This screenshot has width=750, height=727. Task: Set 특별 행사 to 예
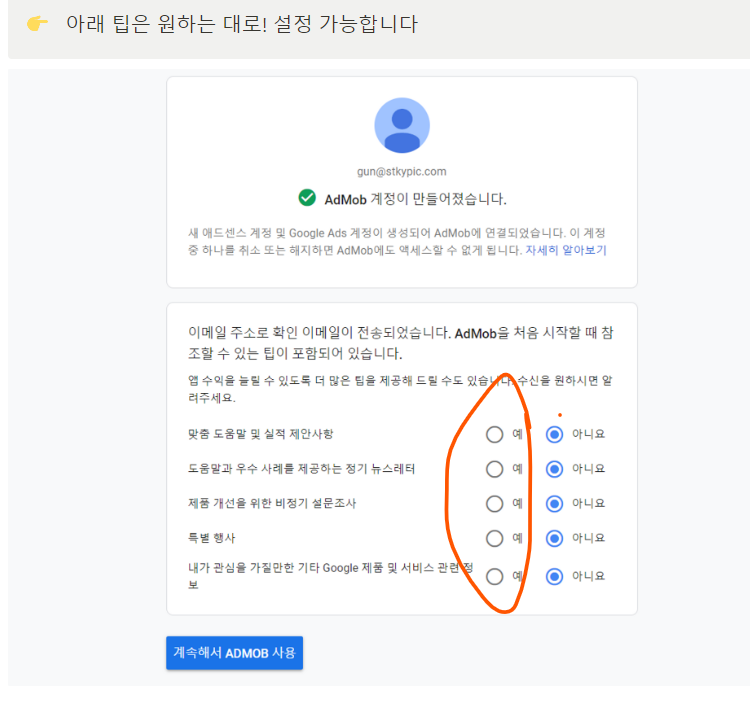click(495, 538)
